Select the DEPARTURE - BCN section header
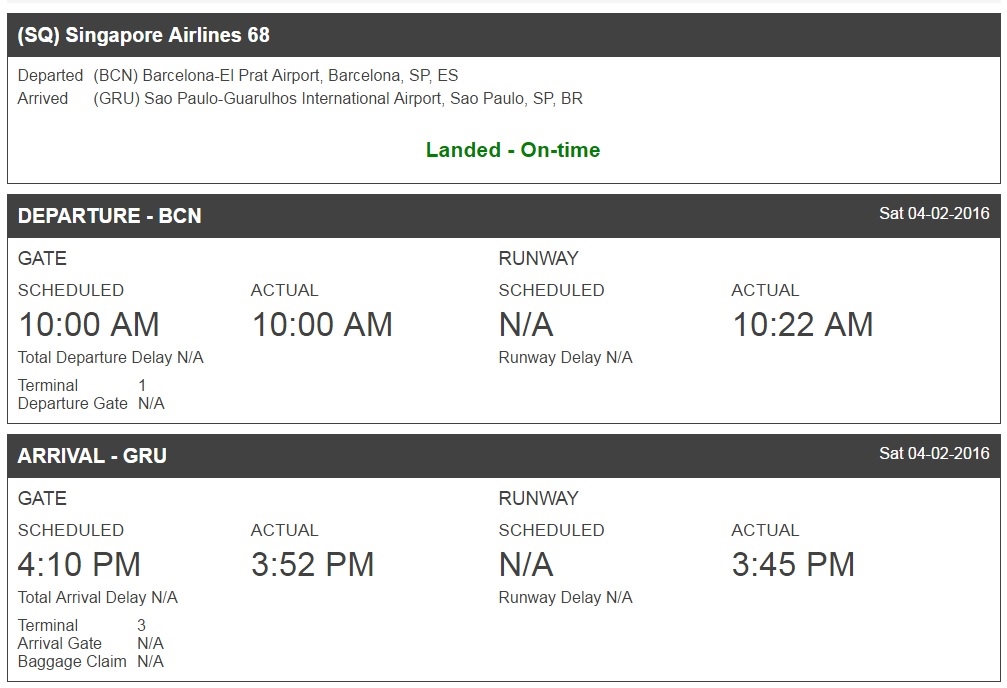Image resolution: width=1007 pixels, height=688 pixels. point(110,216)
